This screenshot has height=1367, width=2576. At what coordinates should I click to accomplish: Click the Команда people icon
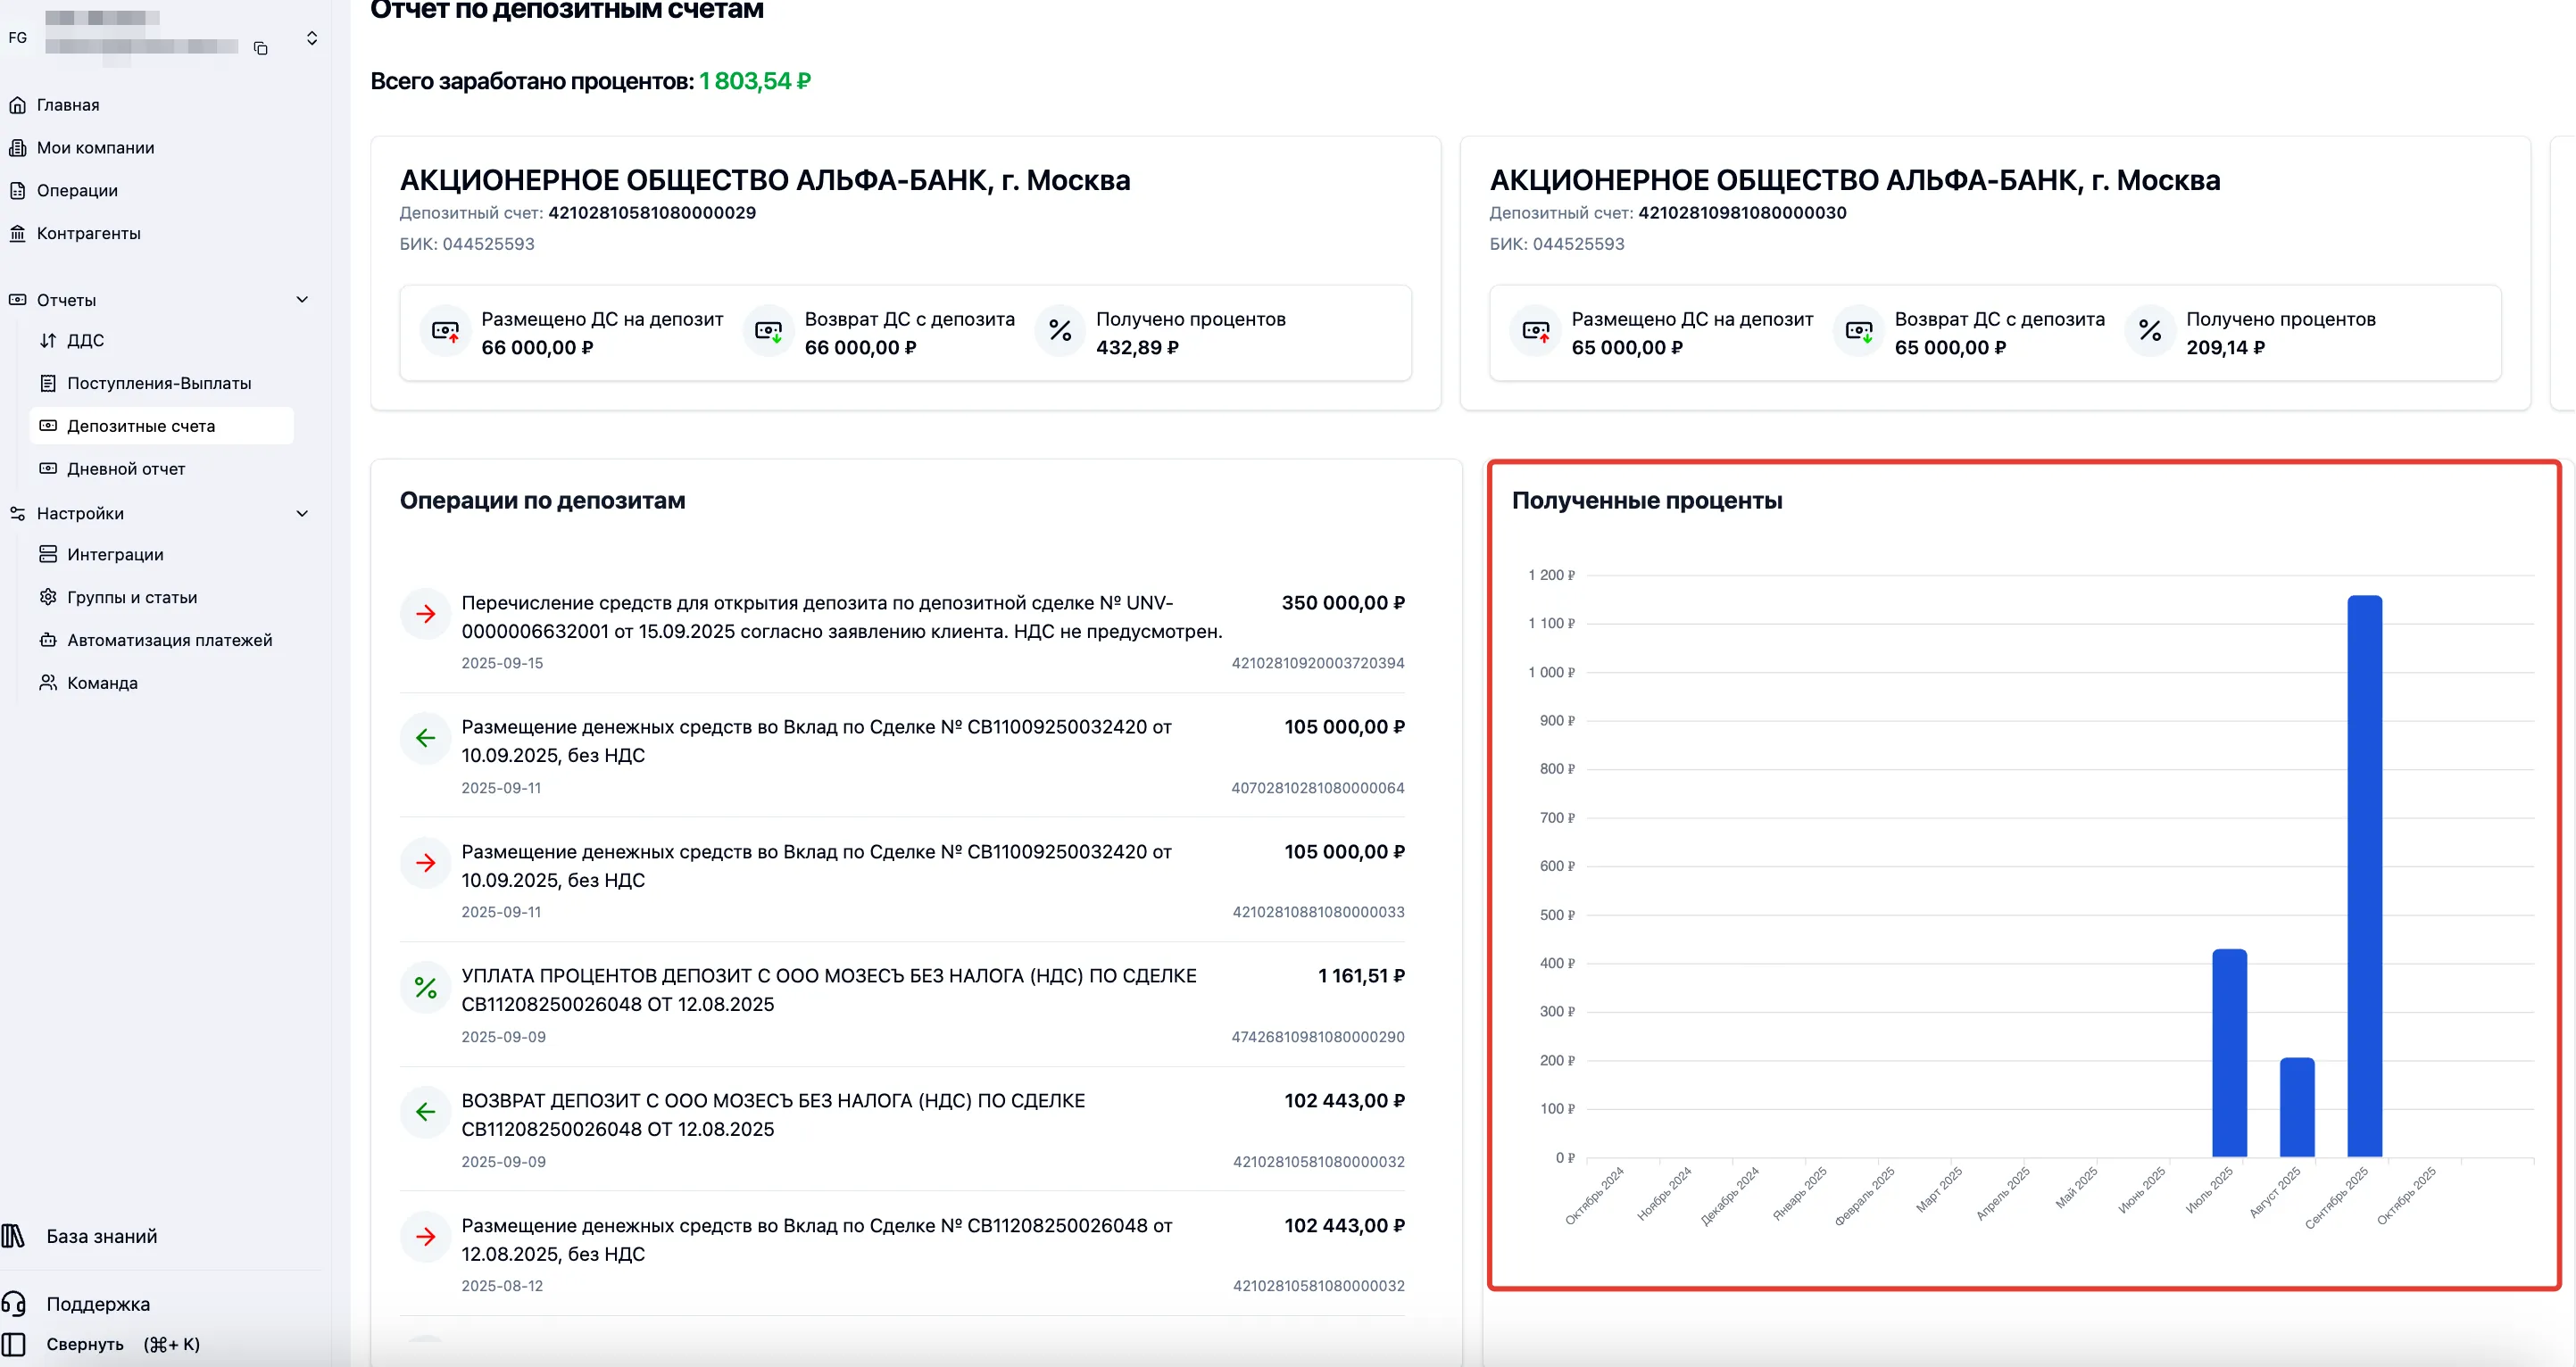point(48,683)
